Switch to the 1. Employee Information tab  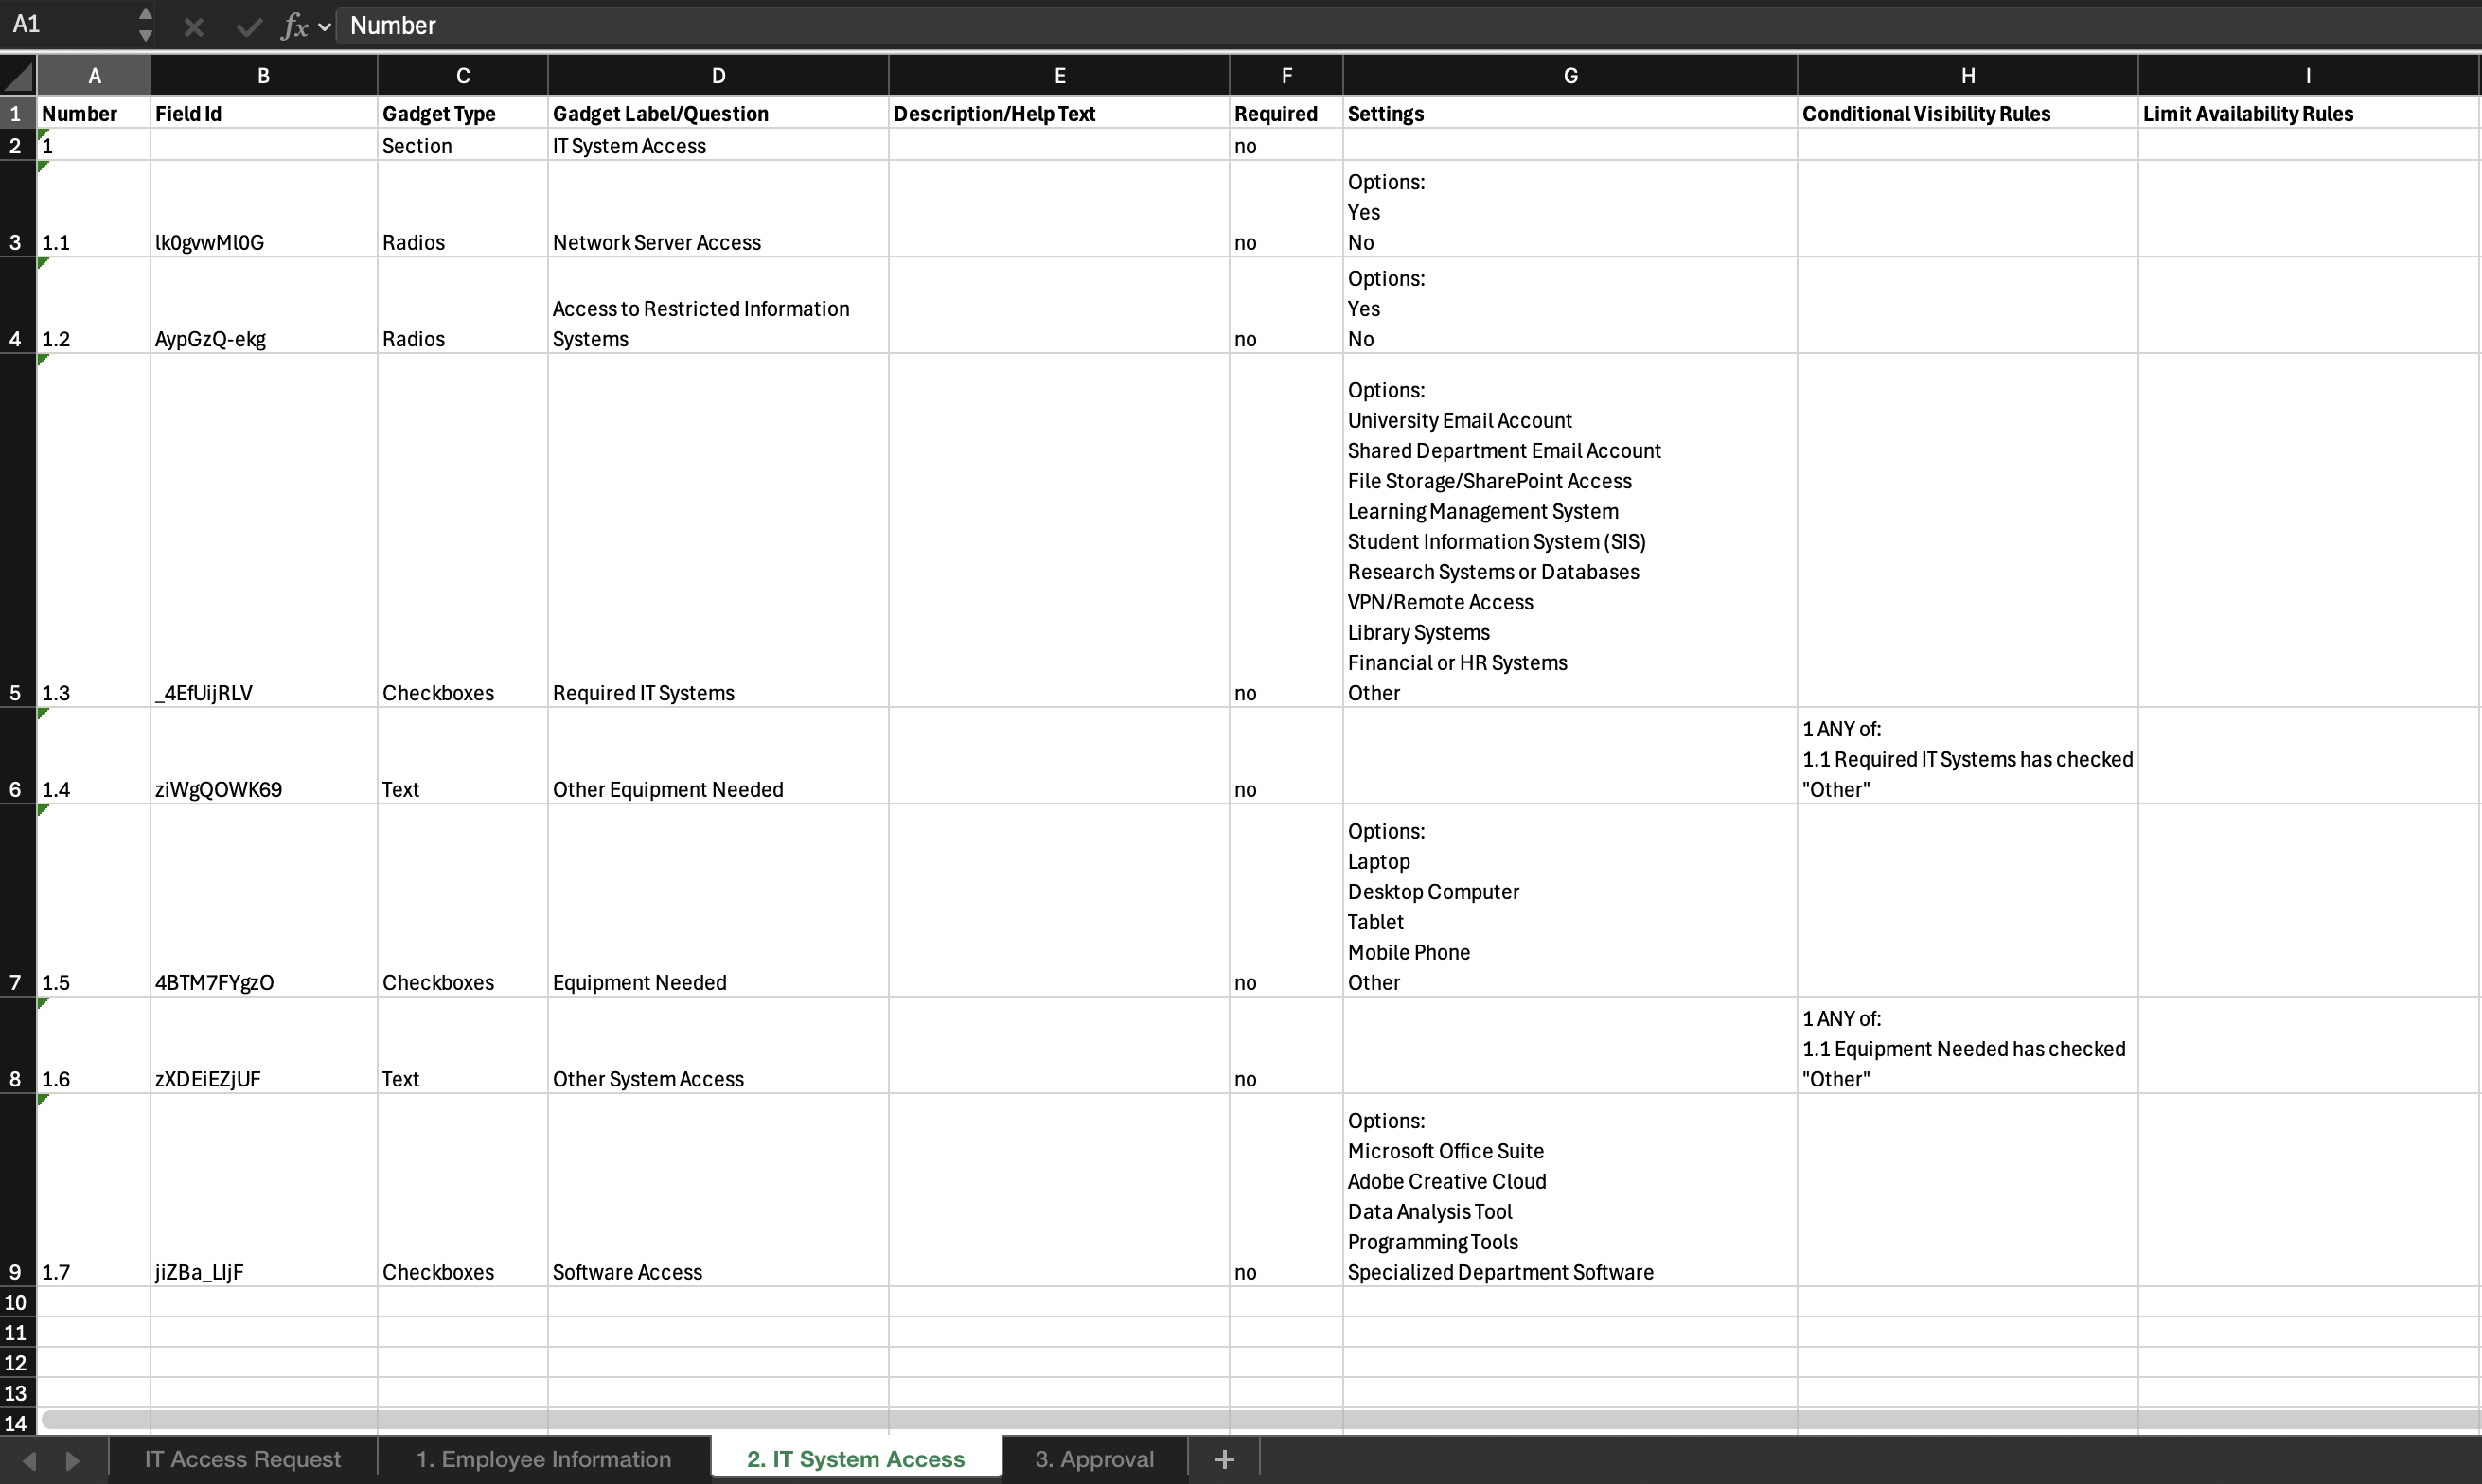click(x=543, y=1458)
